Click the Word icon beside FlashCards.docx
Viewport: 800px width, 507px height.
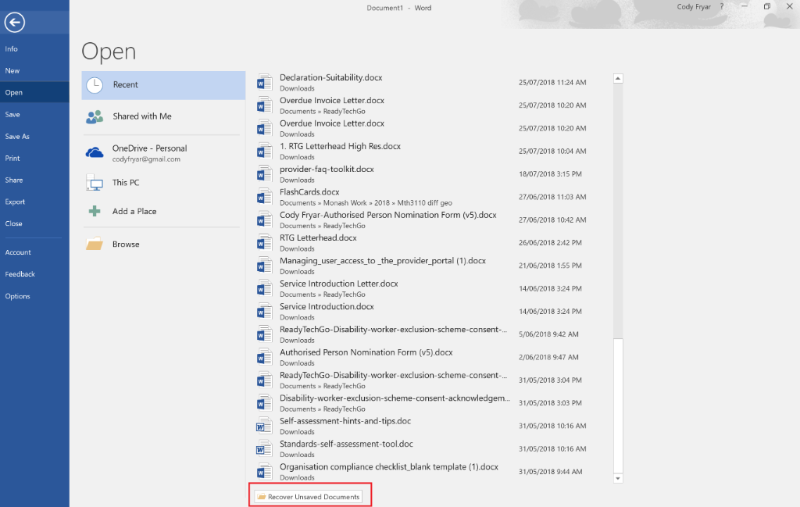click(264, 197)
